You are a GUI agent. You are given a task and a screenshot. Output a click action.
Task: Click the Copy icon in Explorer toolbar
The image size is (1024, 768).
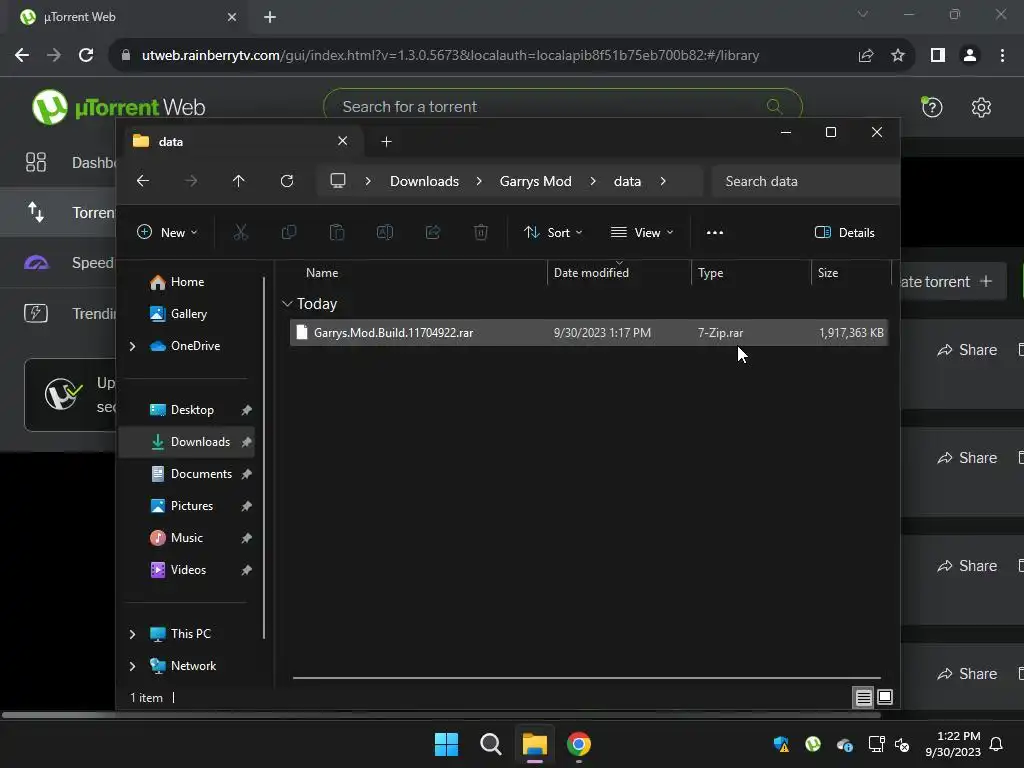[x=289, y=232]
